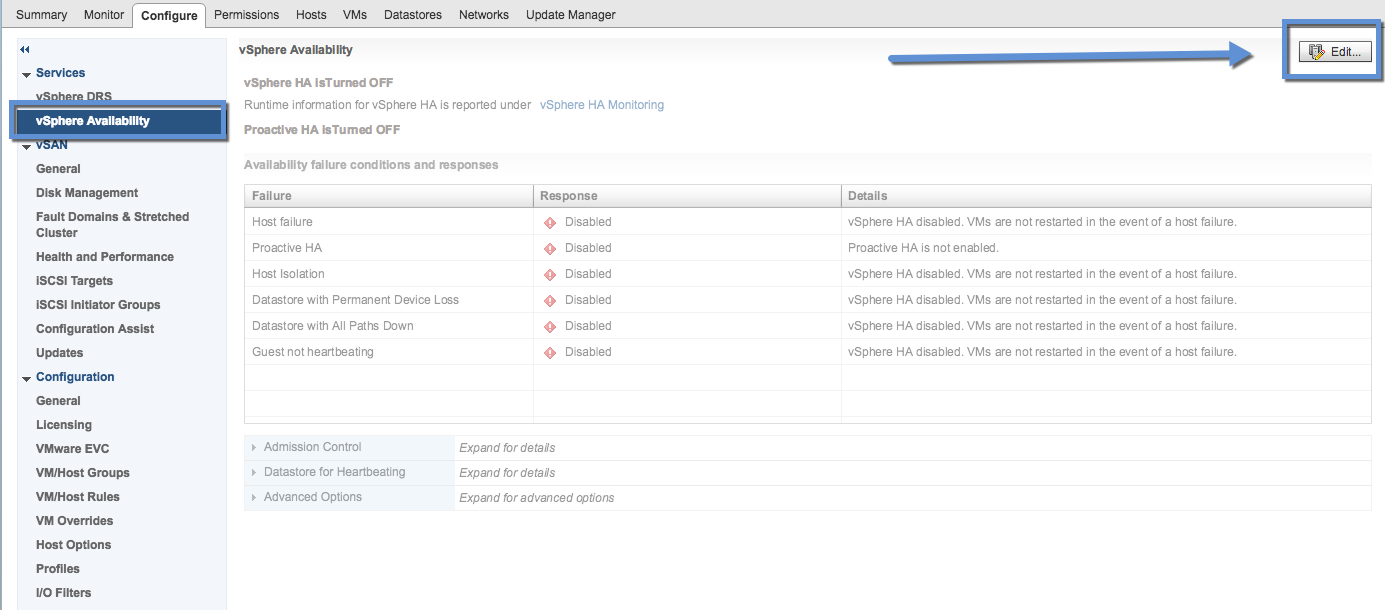
Task: Open I/O Filters in the sidebar
Action: coord(63,593)
